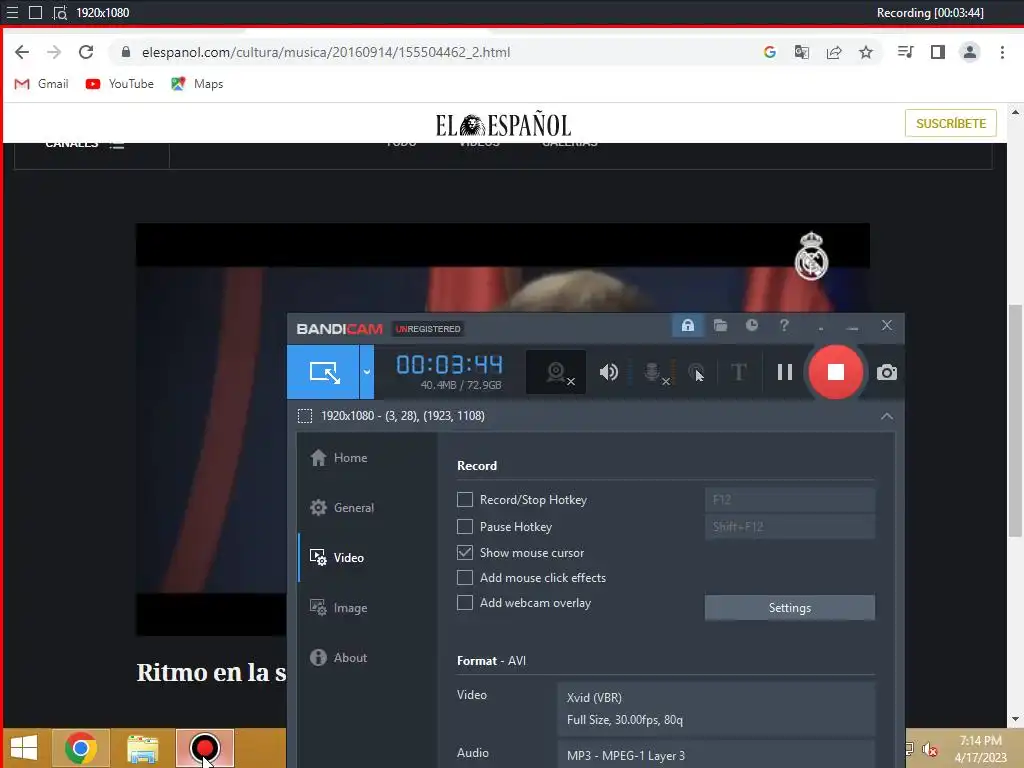The width and height of the screenshot is (1024, 768).
Task: Click the Bandicam screen recording mode button
Action: click(x=323, y=372)
